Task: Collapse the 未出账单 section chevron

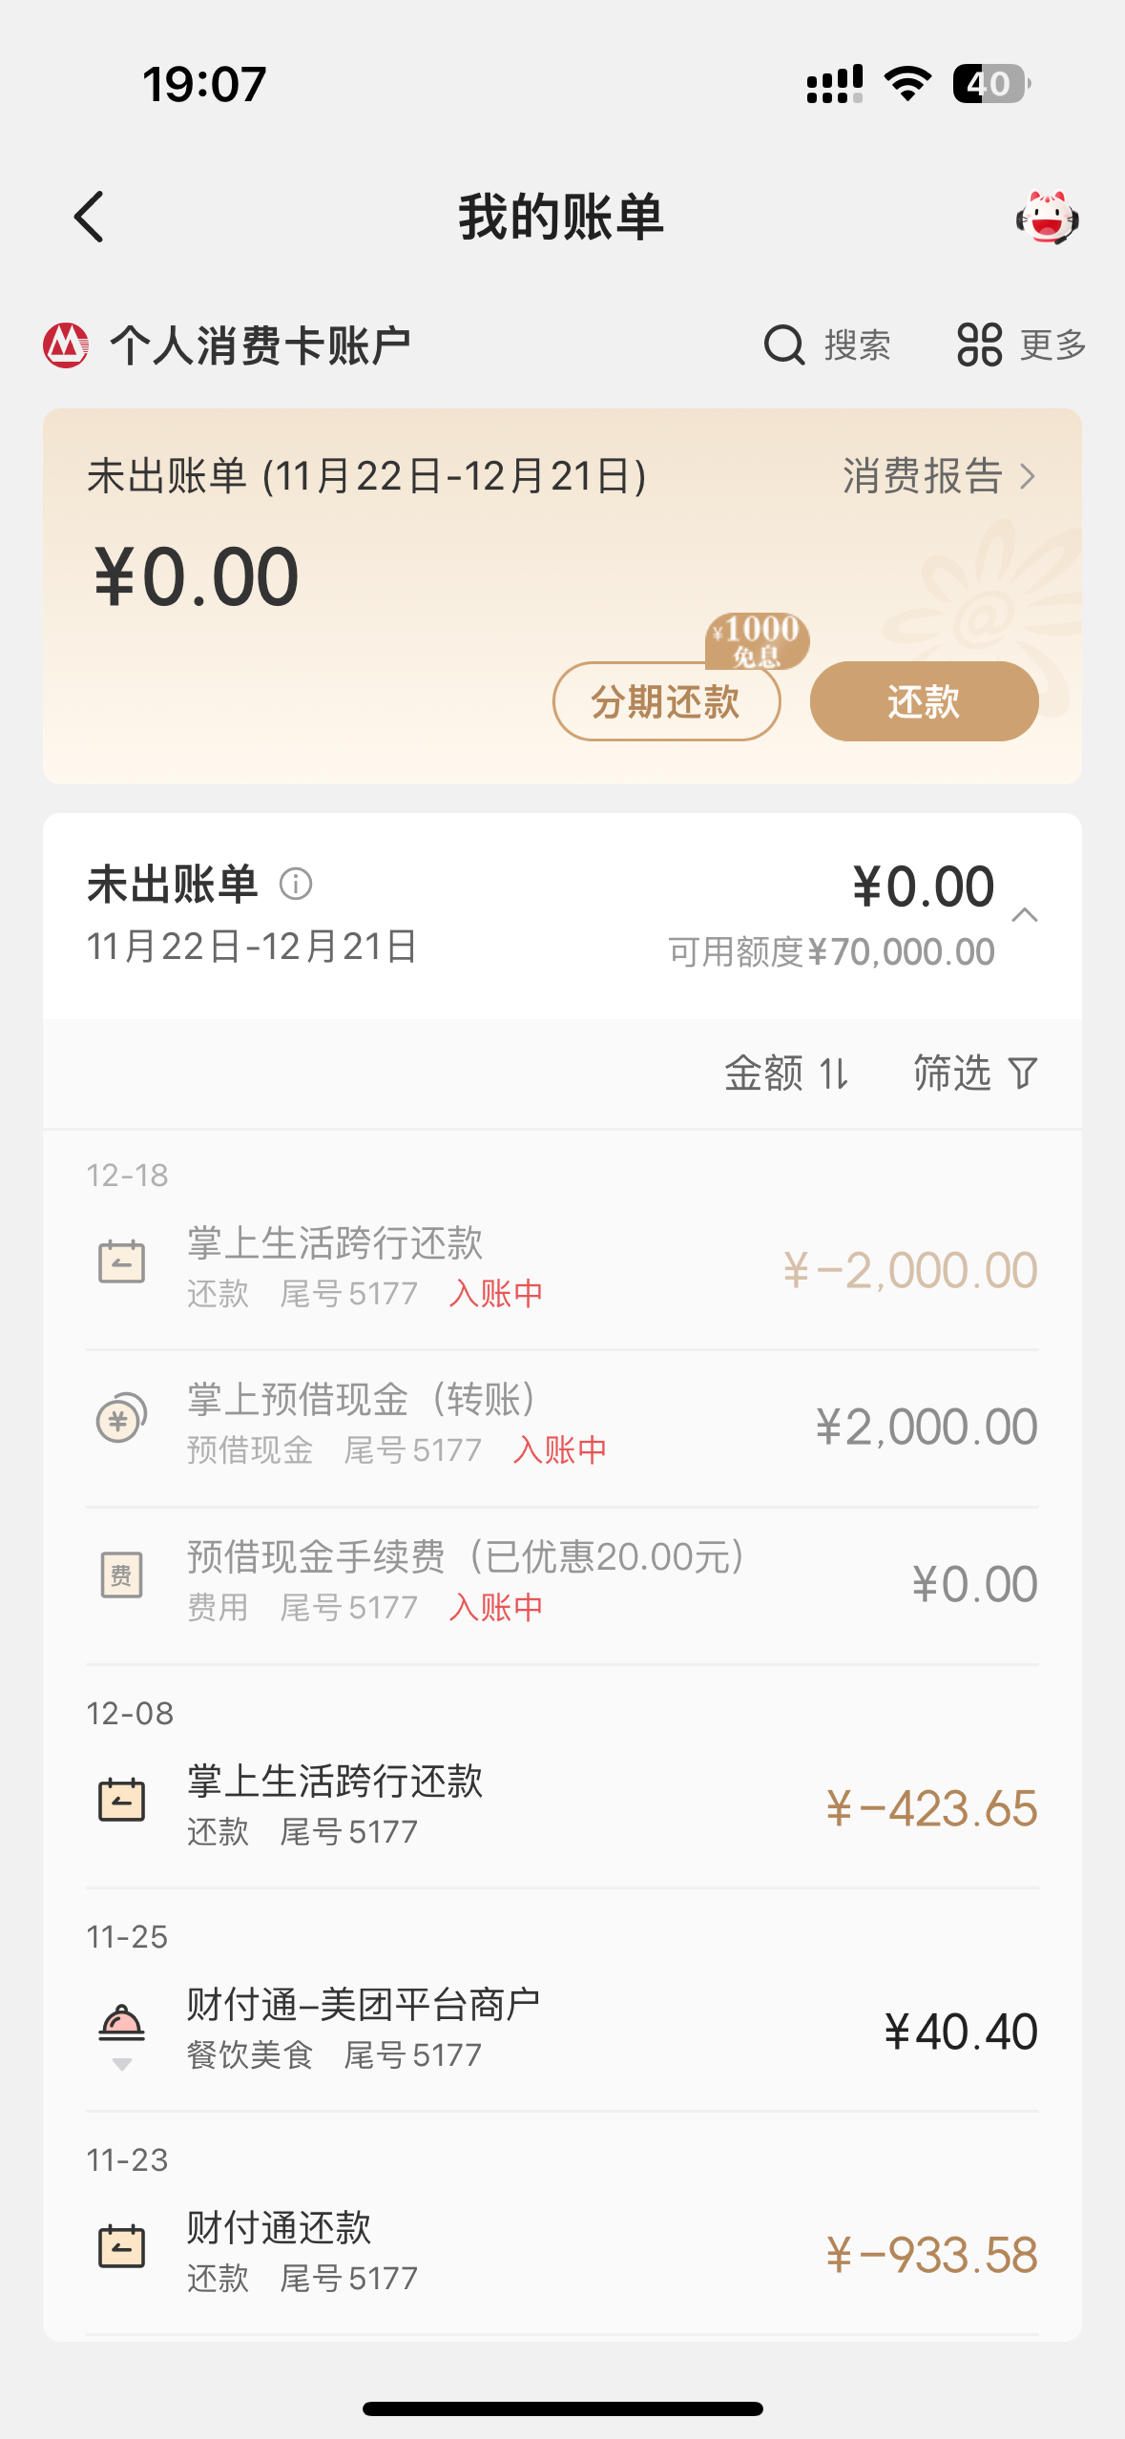Action: click(x=1025, y=915)
